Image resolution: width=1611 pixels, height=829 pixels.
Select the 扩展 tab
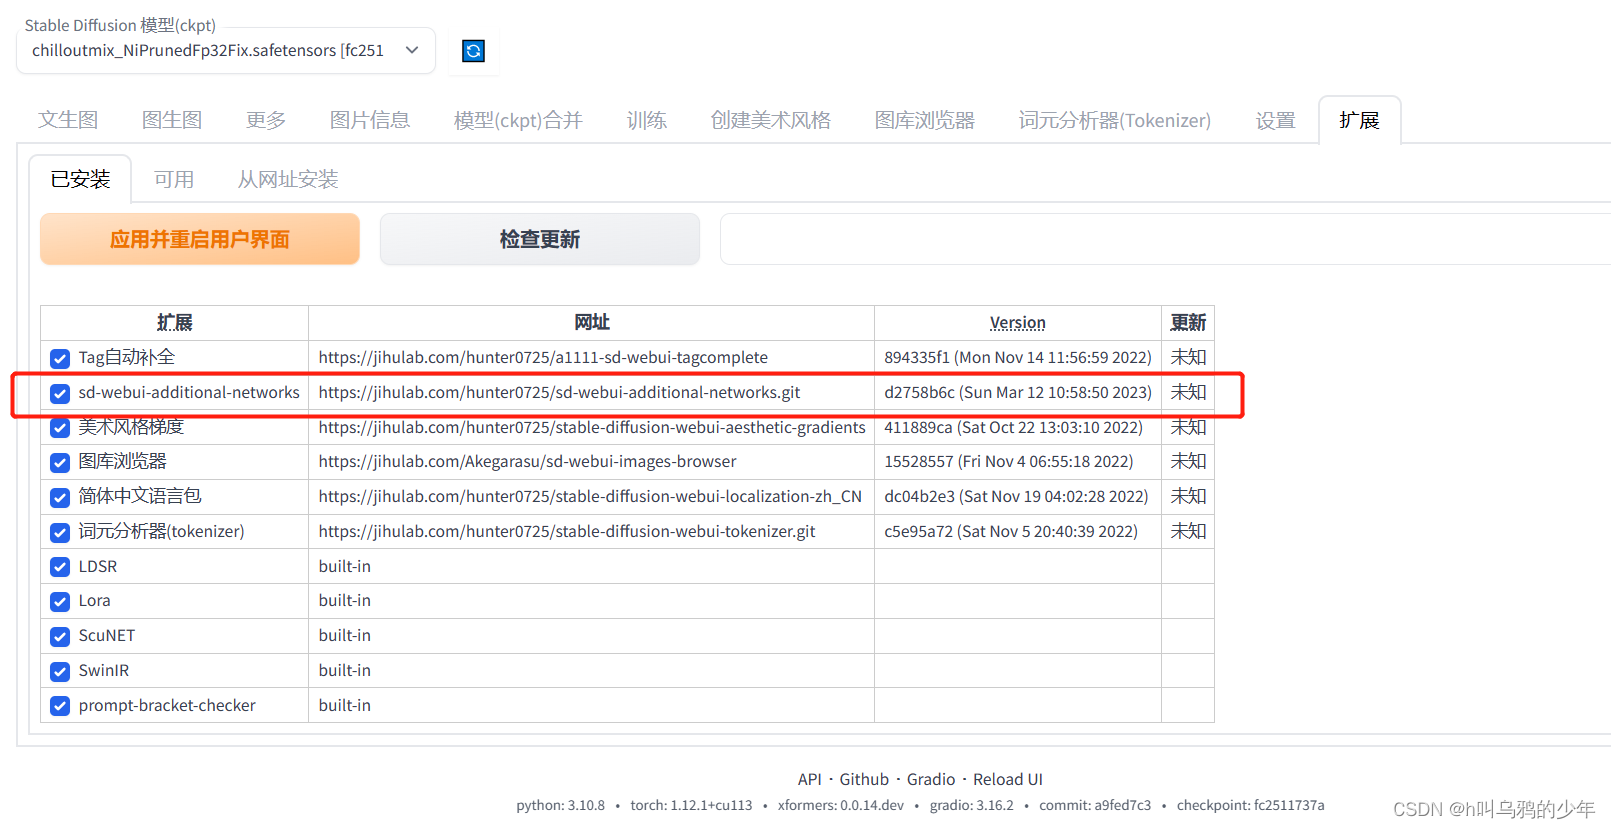(x=1360, y=120)
